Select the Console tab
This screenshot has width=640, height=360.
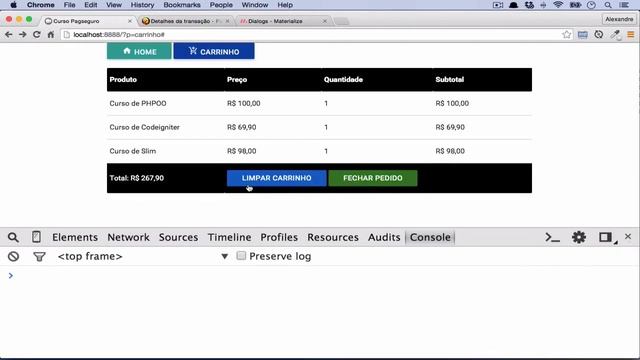(x=430, y=237)
